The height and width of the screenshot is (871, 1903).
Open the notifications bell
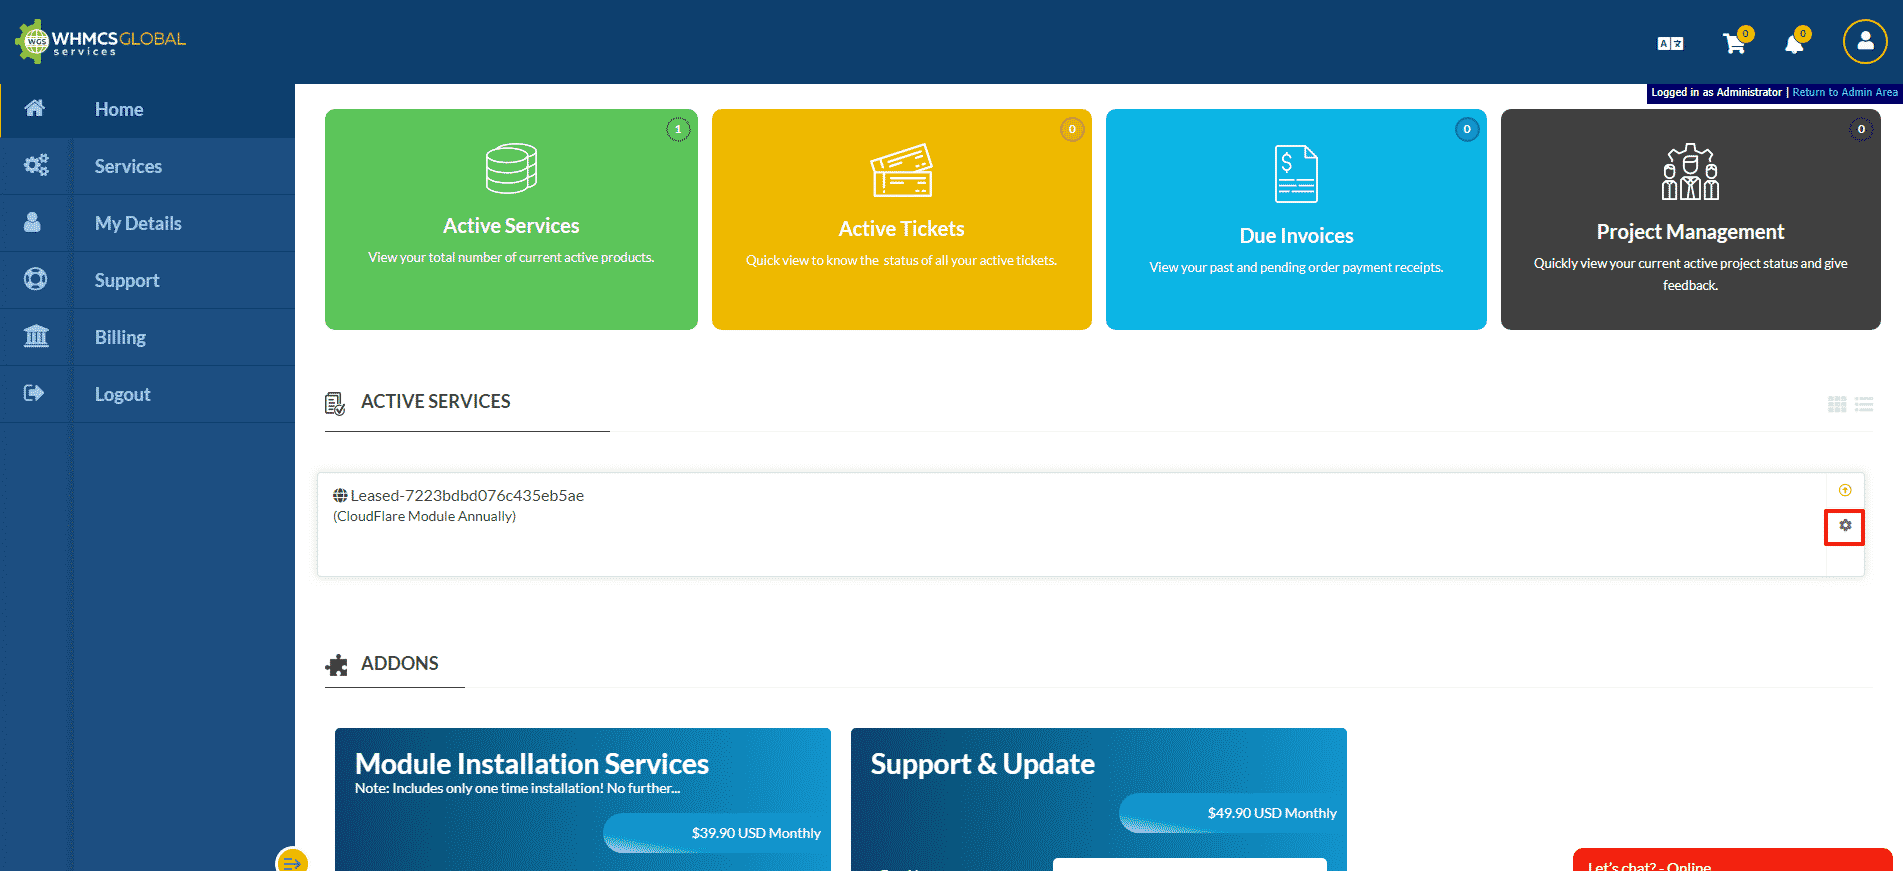coord(1794,43)
